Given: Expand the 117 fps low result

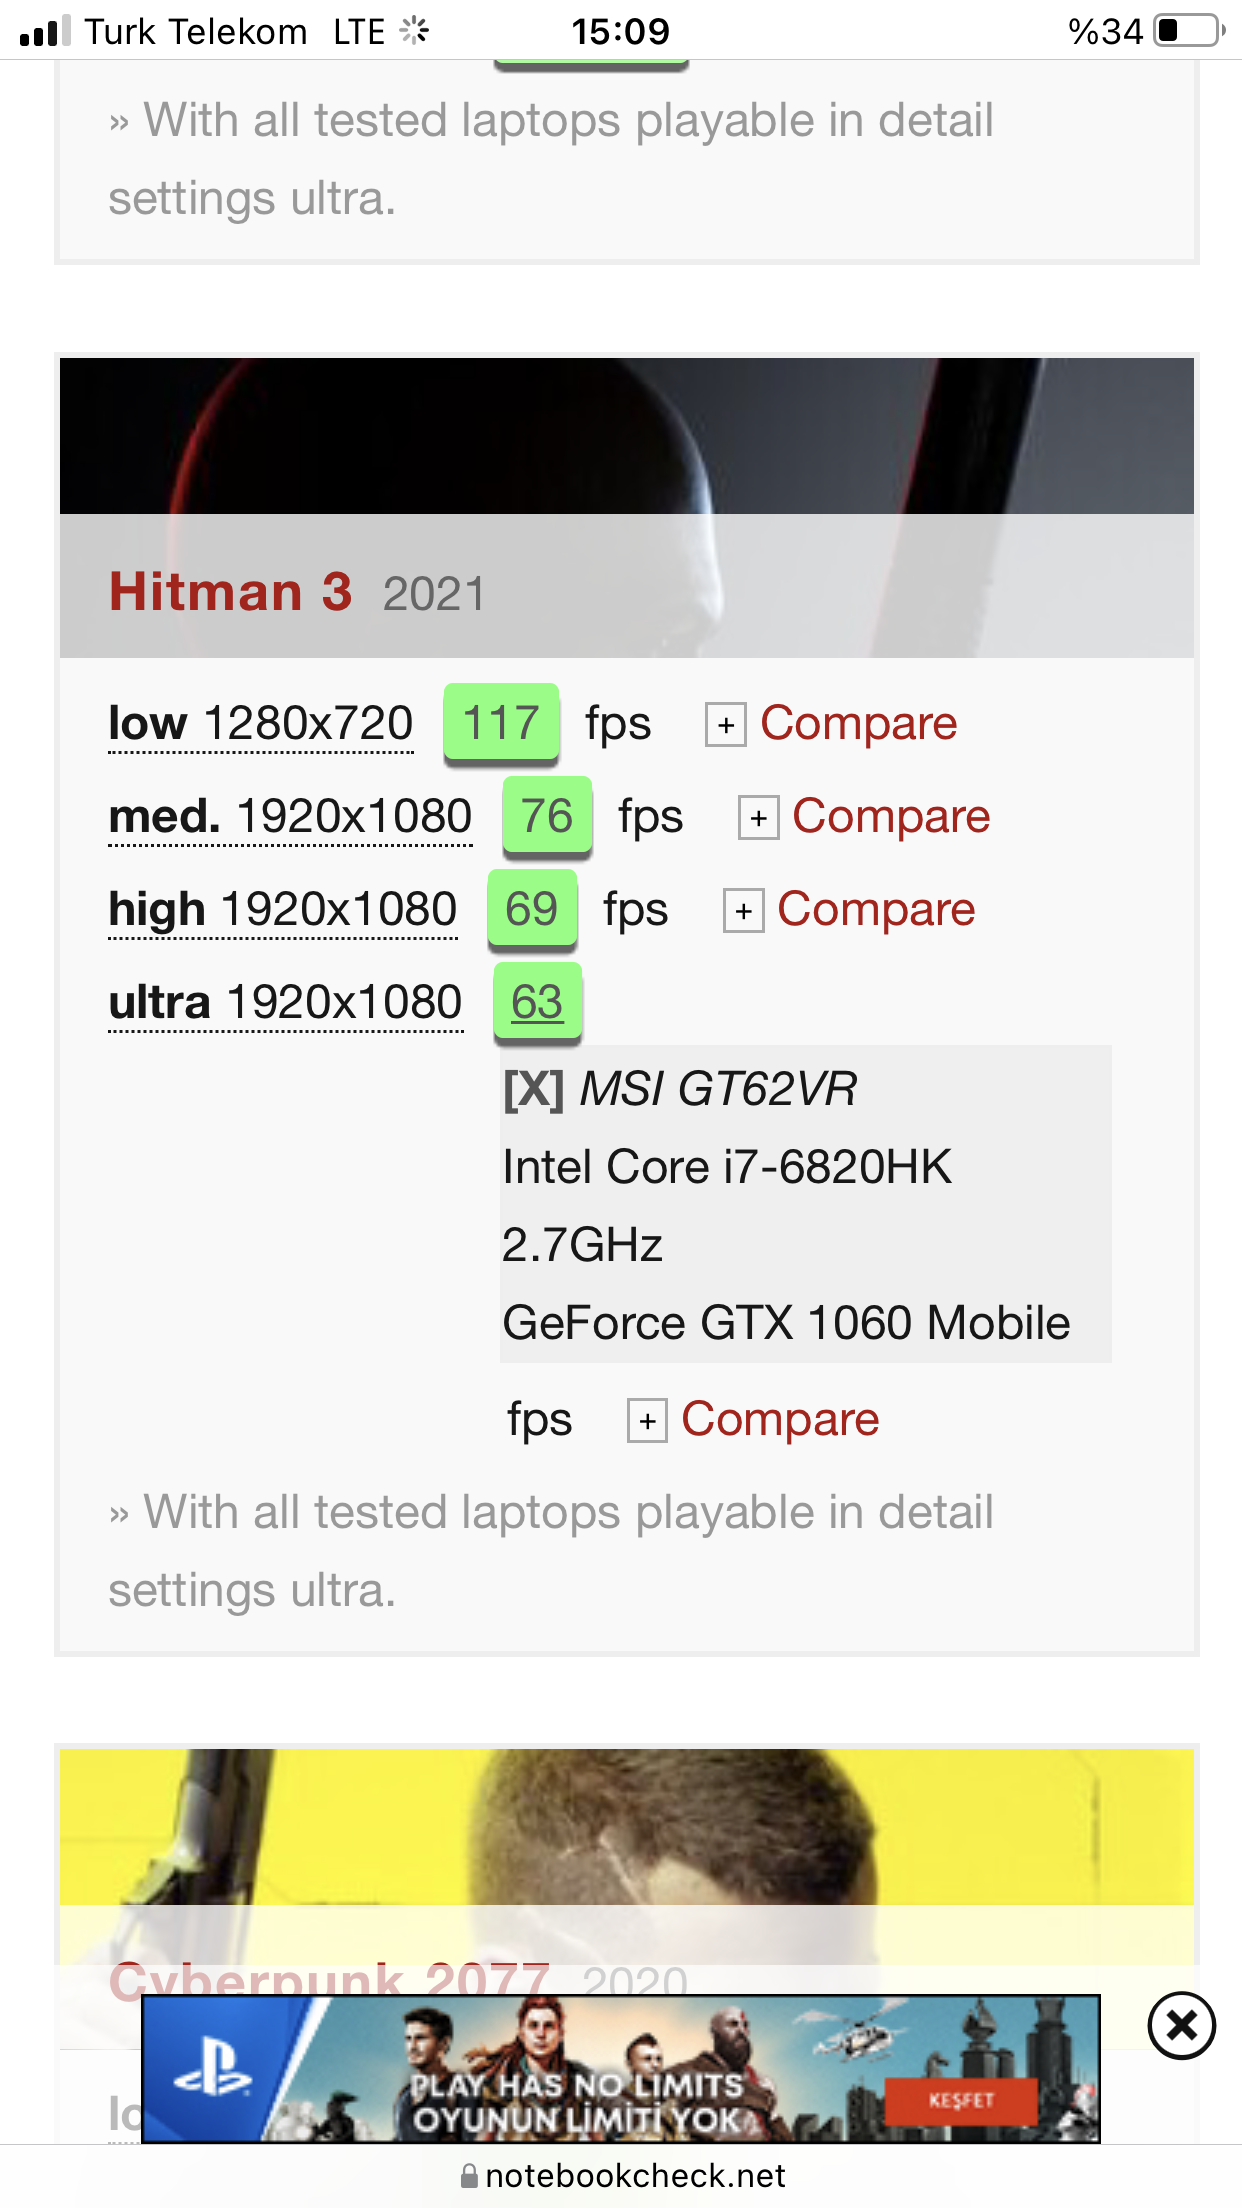Looking at the screenshot, I should pyautogui.click(x=501, y=723).
